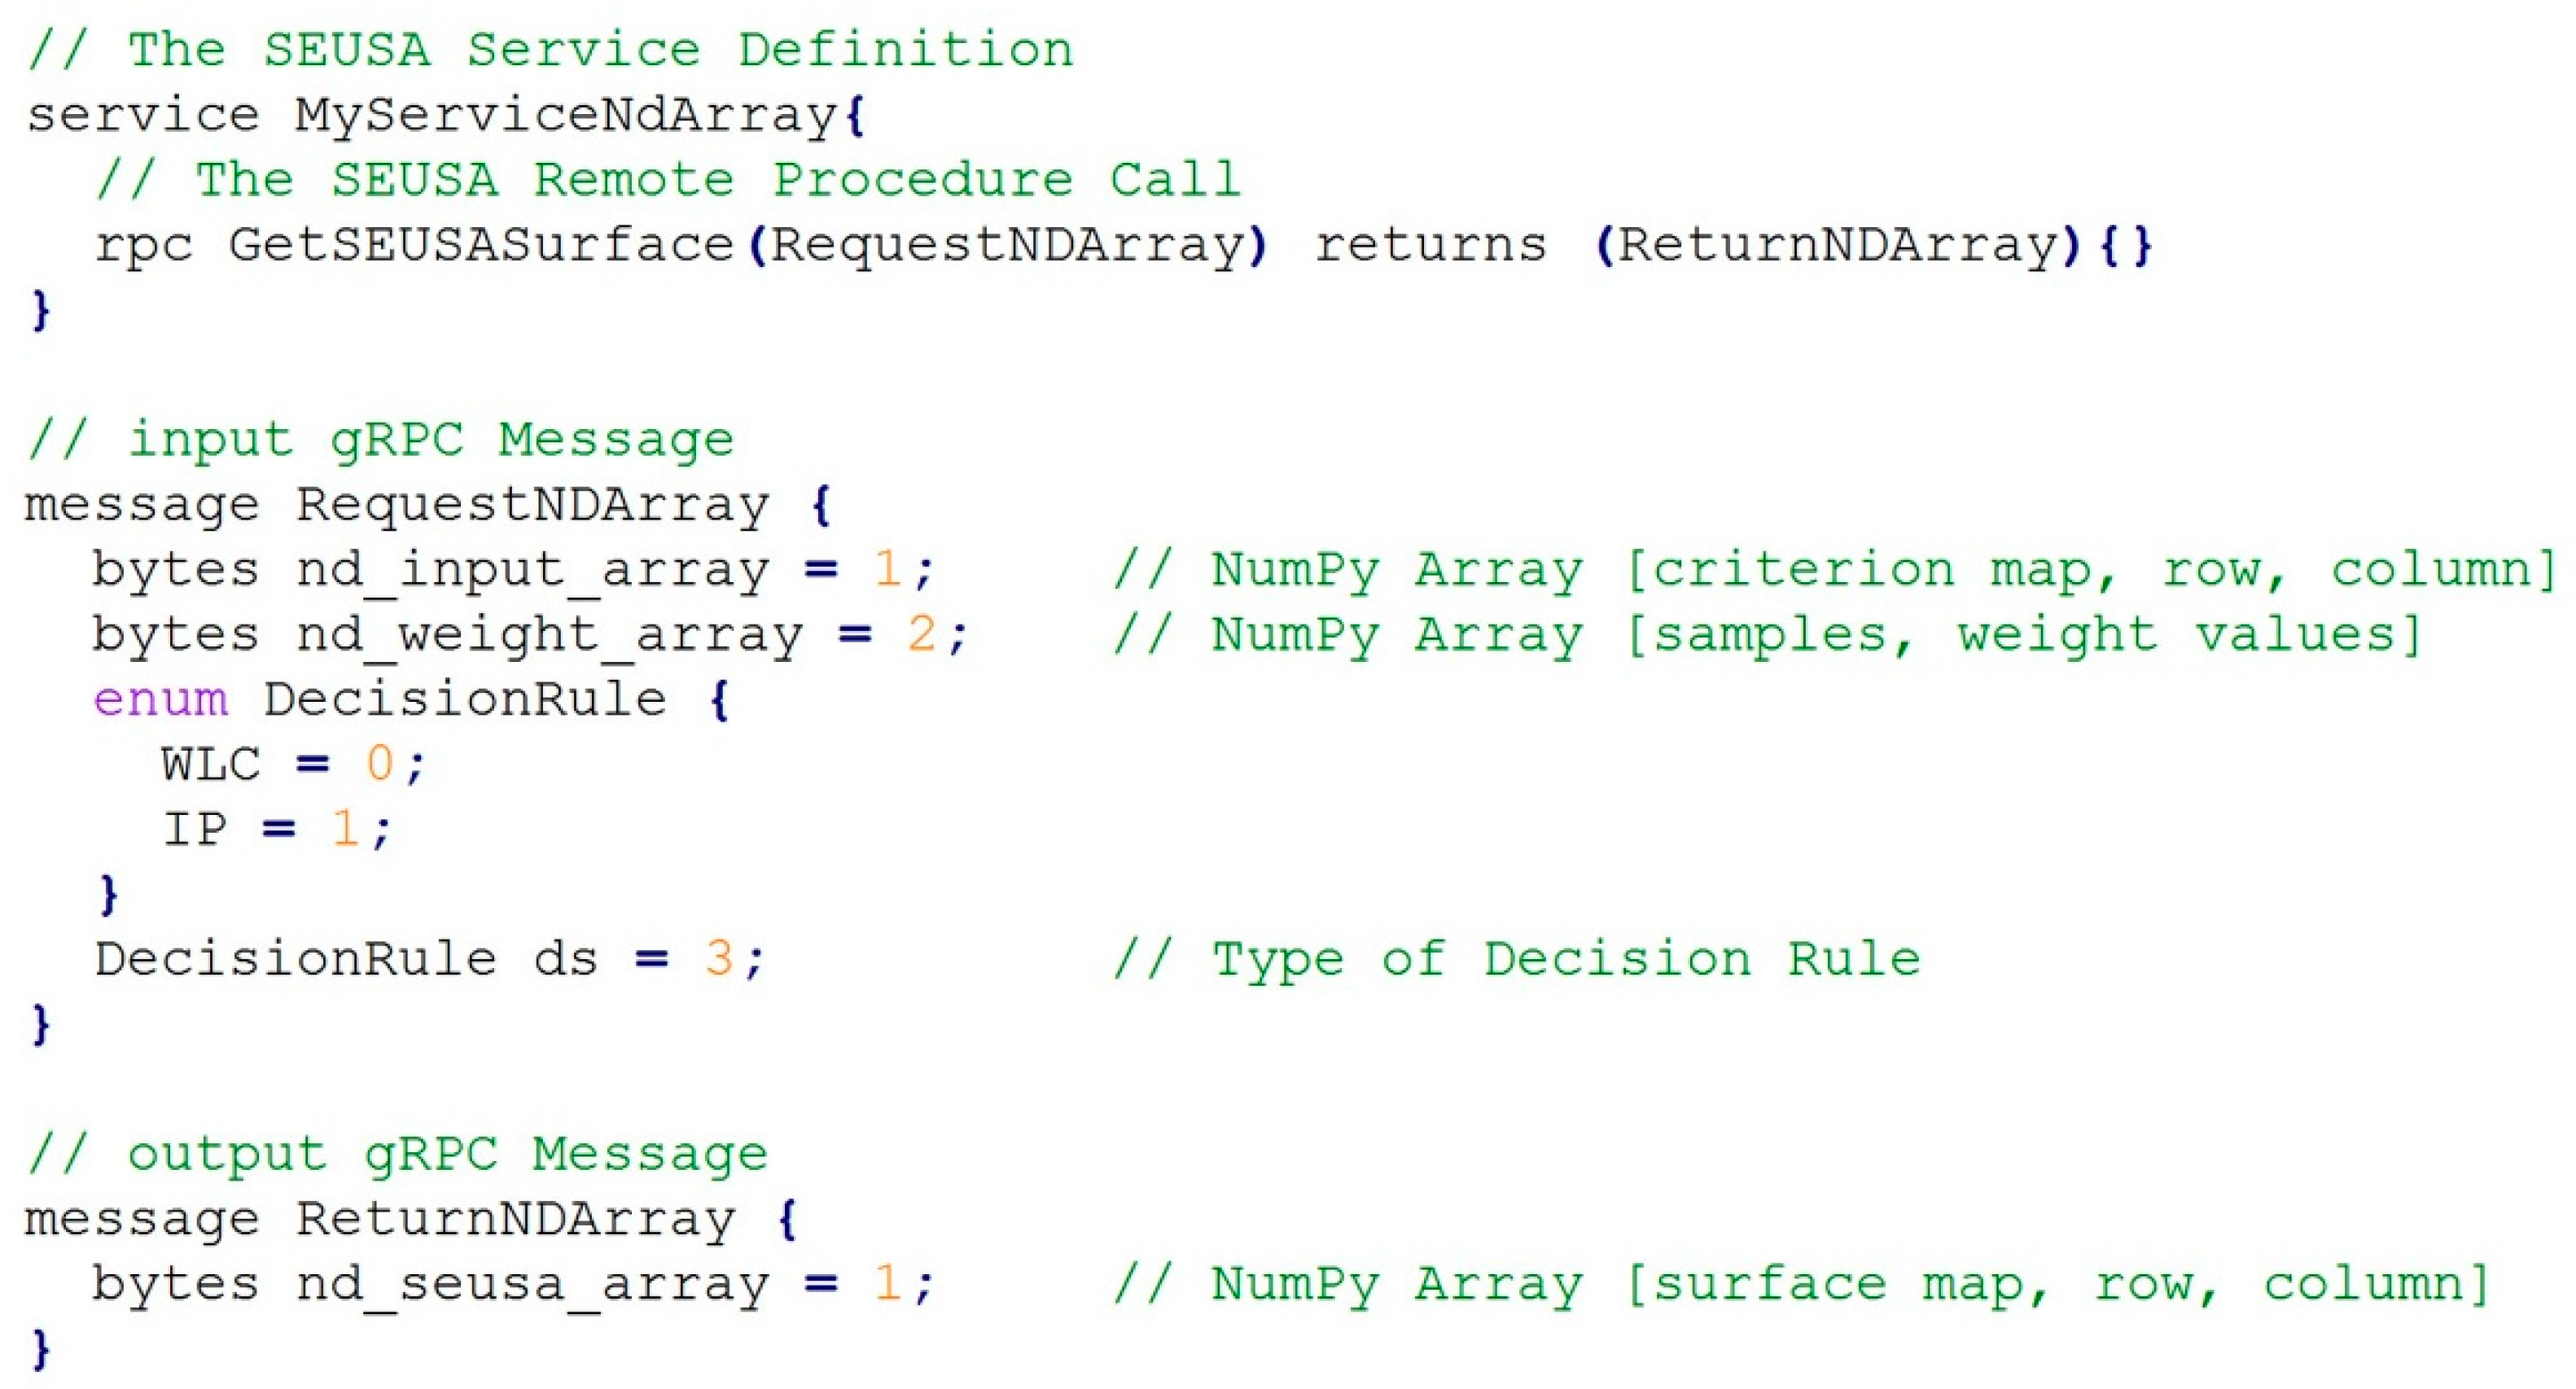2576x1389 pixels.
Task: Click the IP enum value
Action: click(195, 829)
